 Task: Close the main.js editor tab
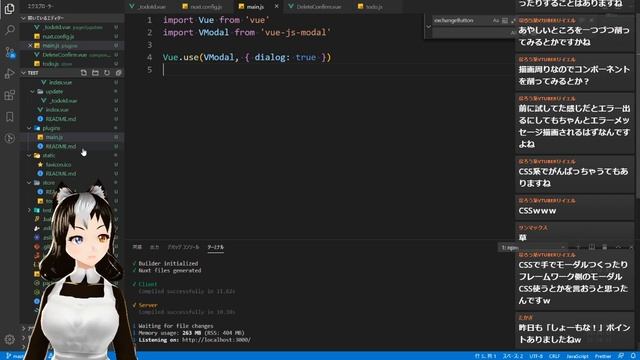click(276, 7)
